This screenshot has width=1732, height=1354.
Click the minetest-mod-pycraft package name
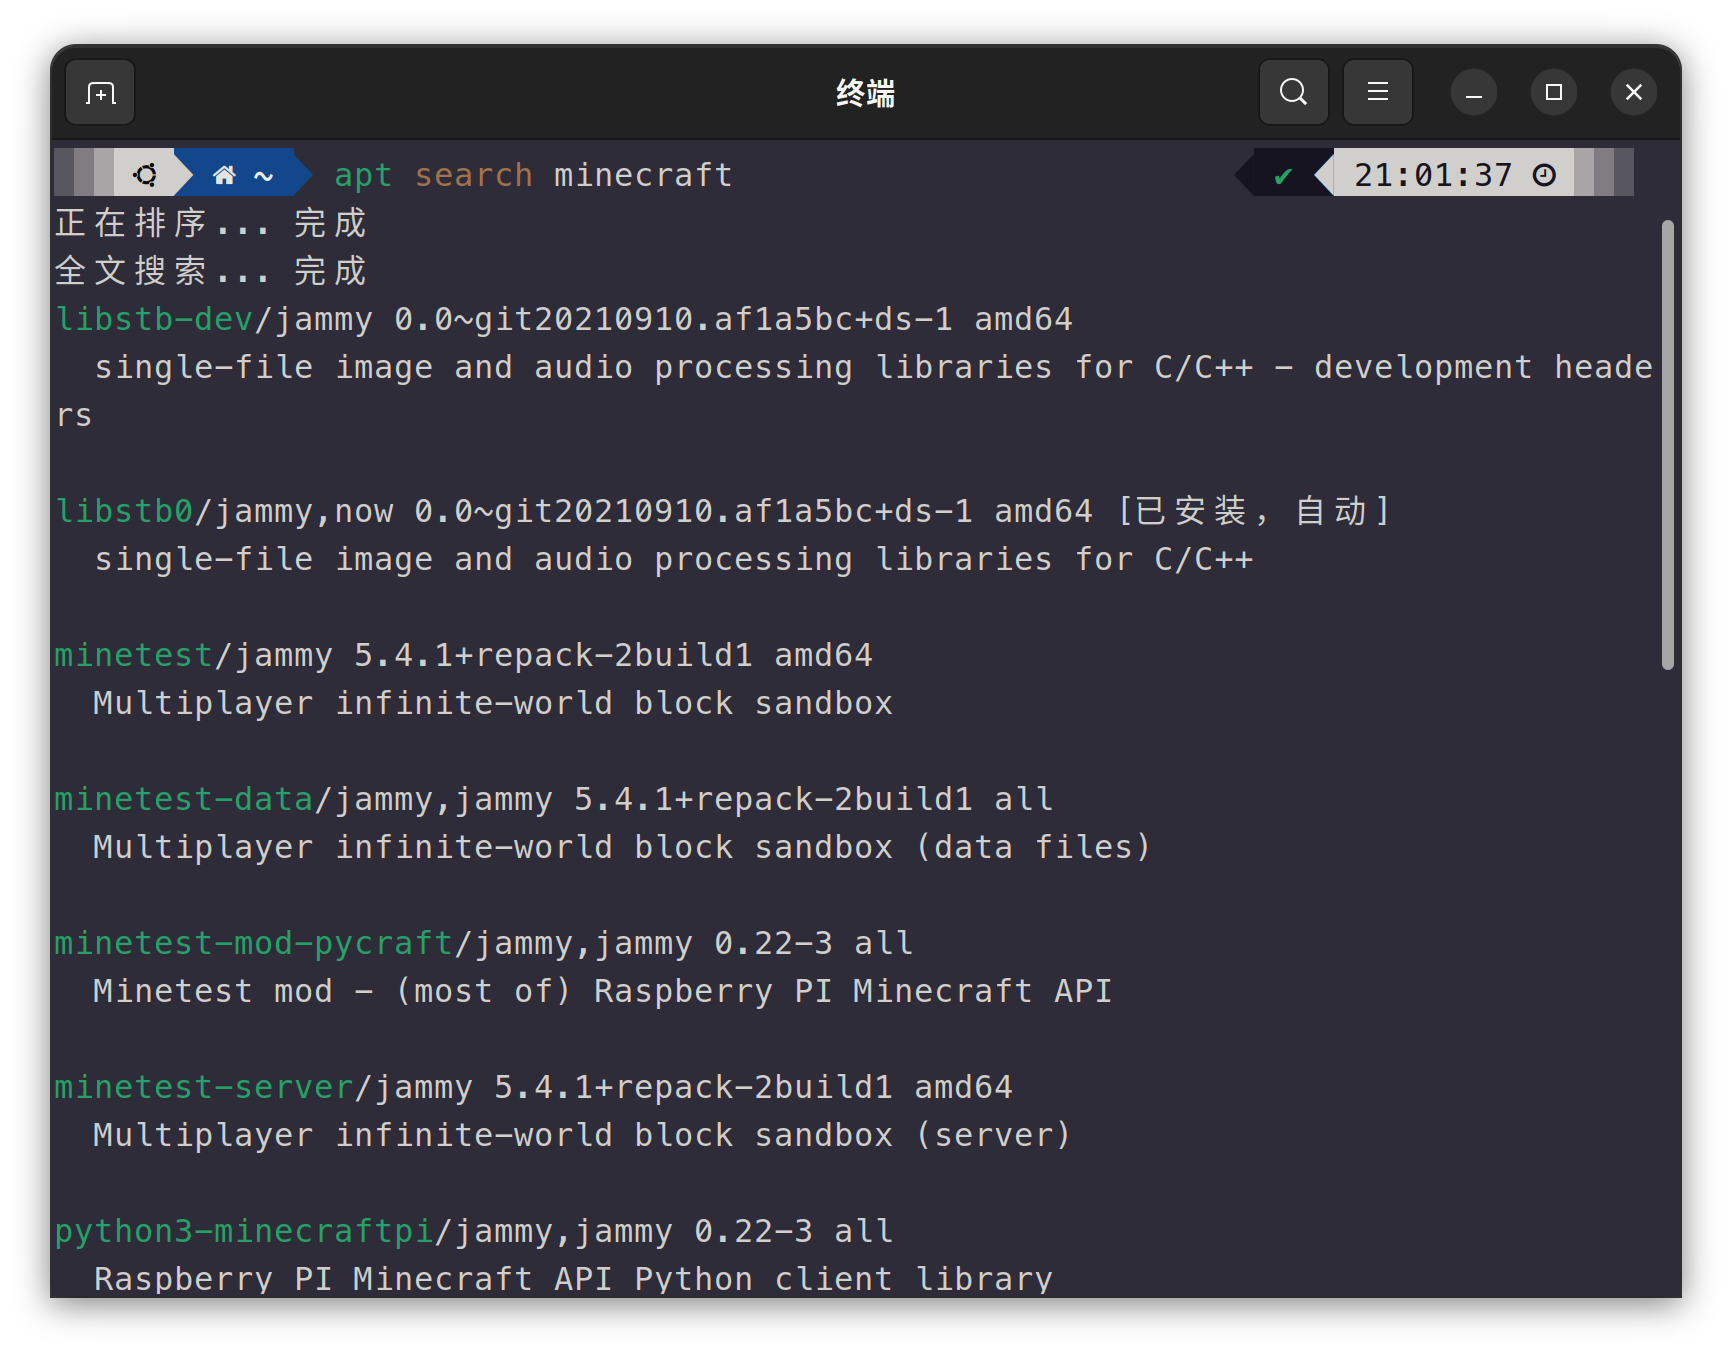tap(254, 943)
